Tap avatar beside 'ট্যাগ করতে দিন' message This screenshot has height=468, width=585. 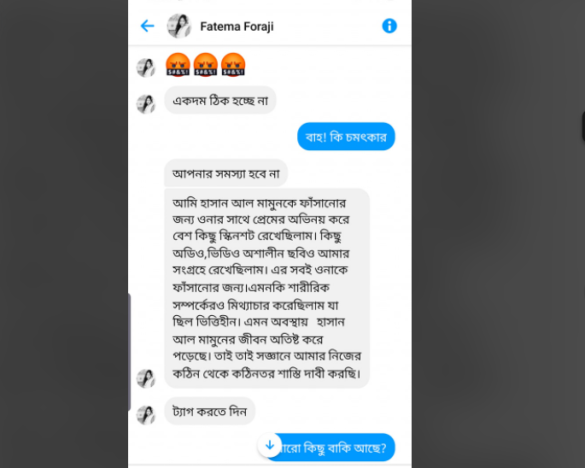(146, 415)
